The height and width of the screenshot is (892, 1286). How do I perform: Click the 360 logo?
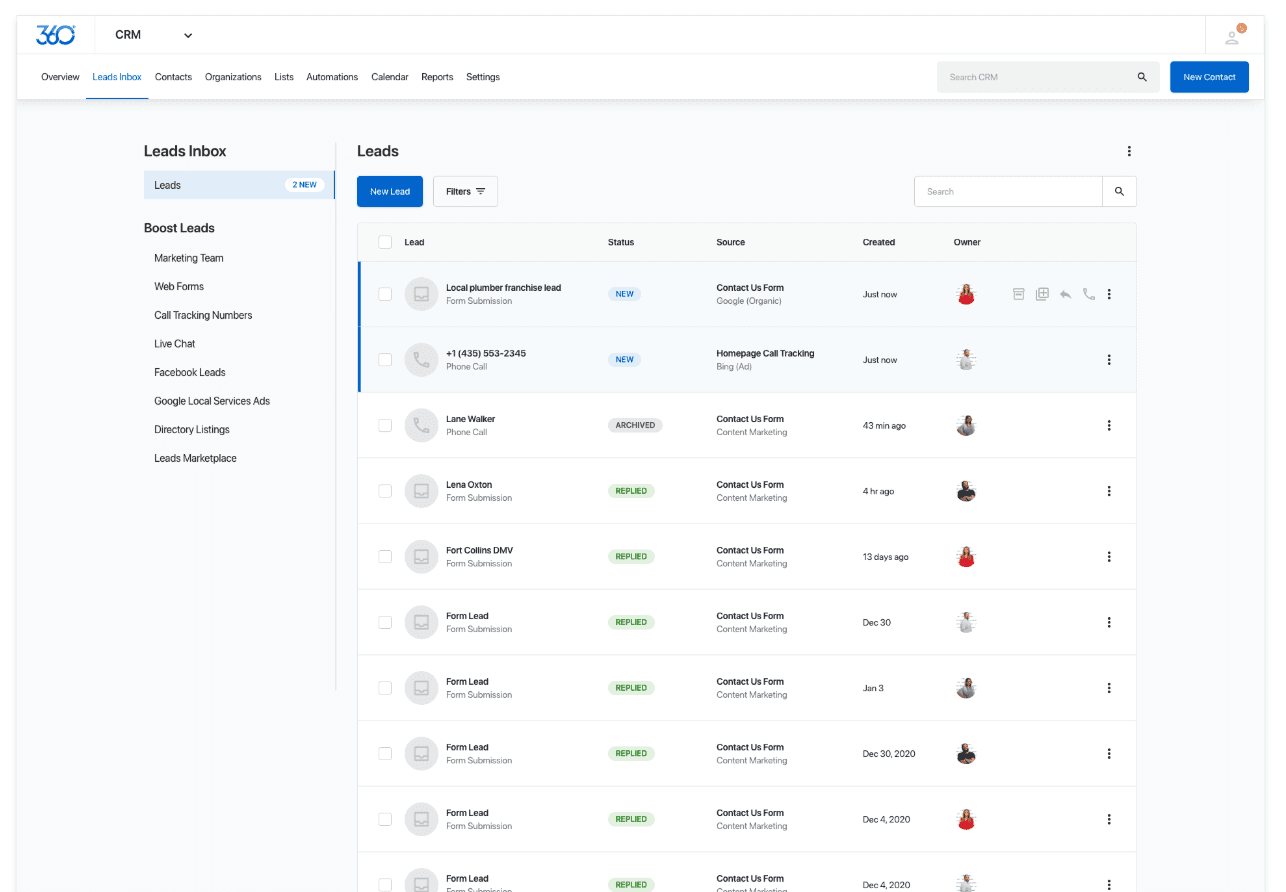[55, 35]
